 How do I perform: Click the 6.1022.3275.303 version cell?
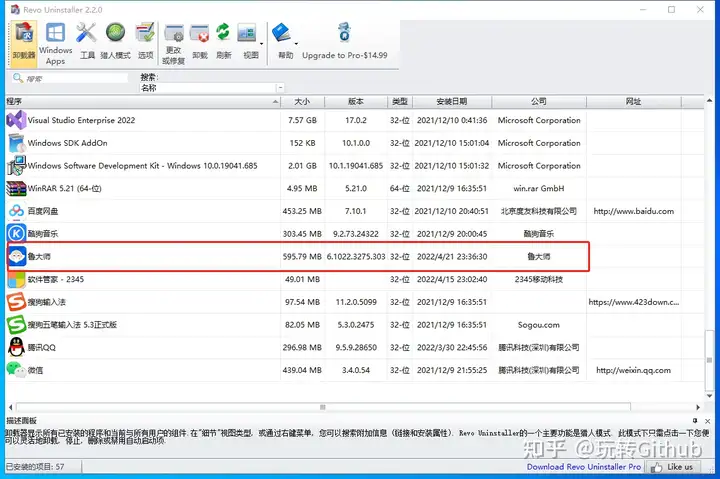coord(356,257)
